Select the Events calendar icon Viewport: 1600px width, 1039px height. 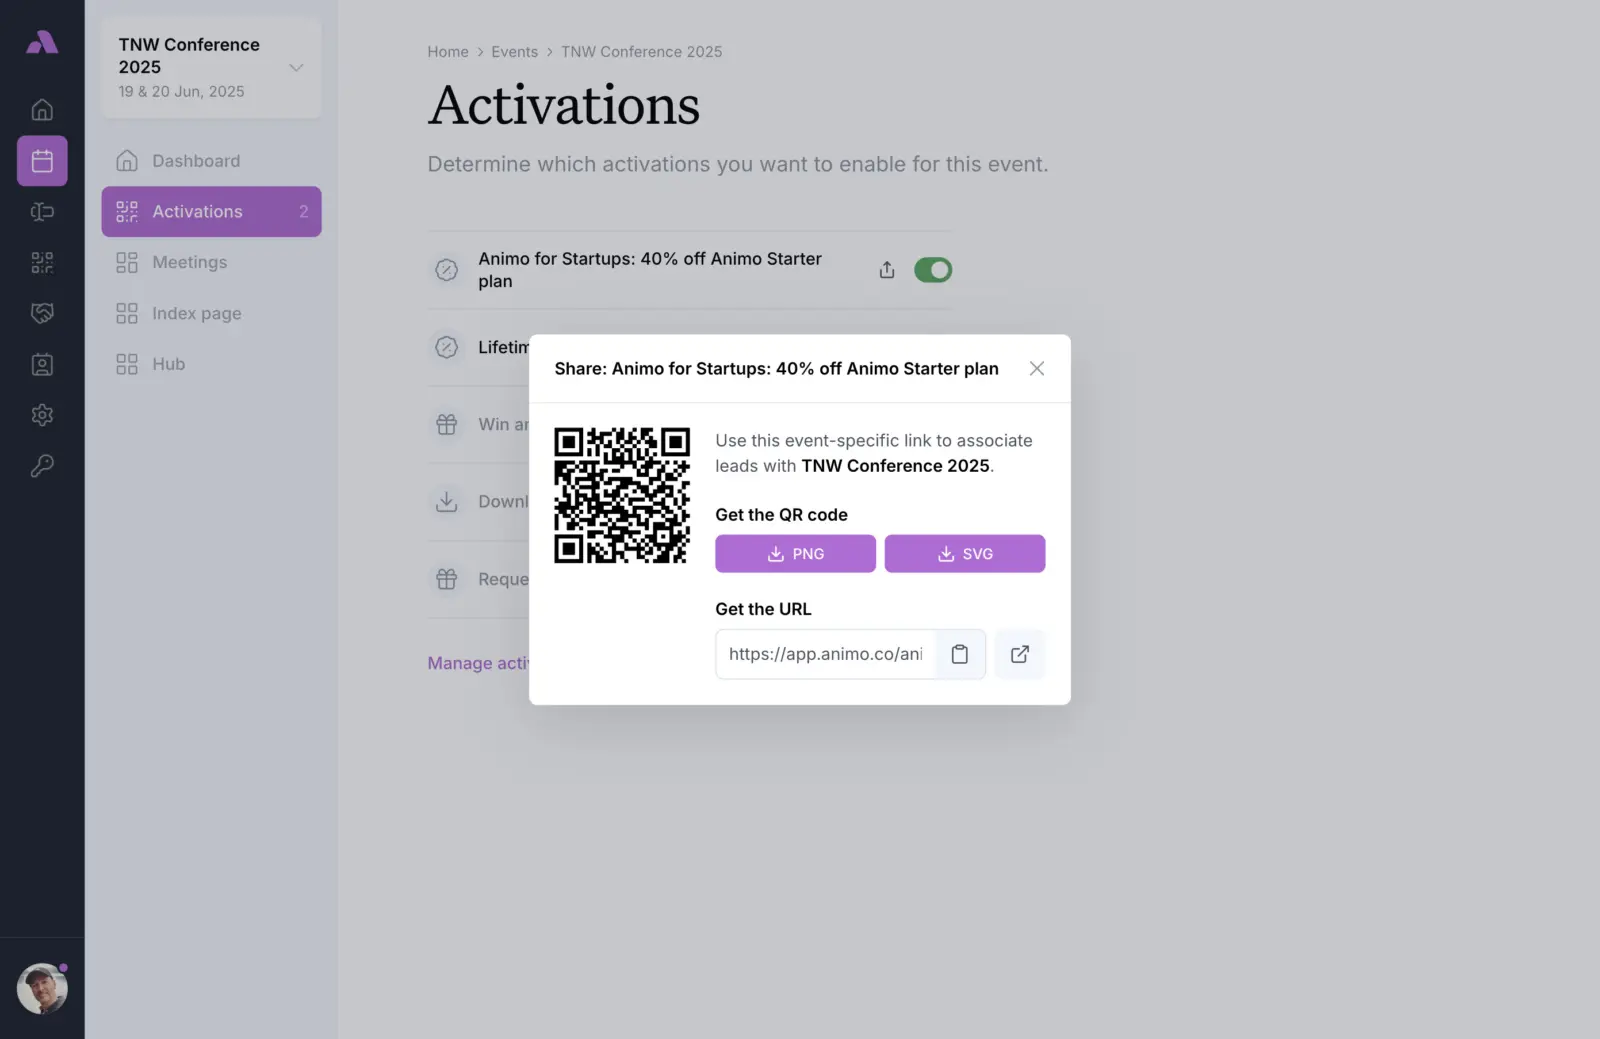42,160
